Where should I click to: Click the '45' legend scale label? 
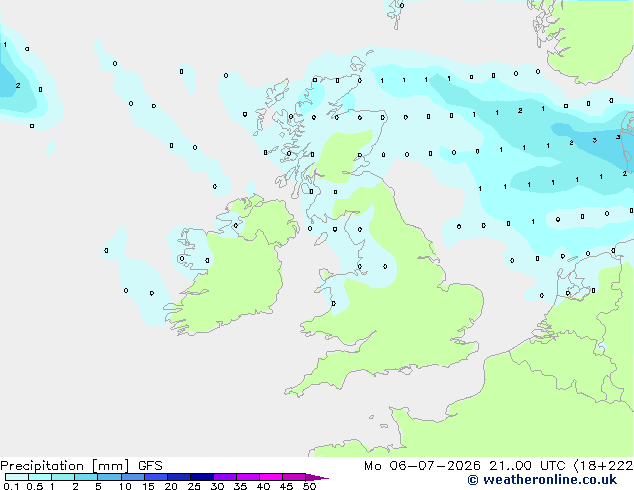(x=286, y=486)
